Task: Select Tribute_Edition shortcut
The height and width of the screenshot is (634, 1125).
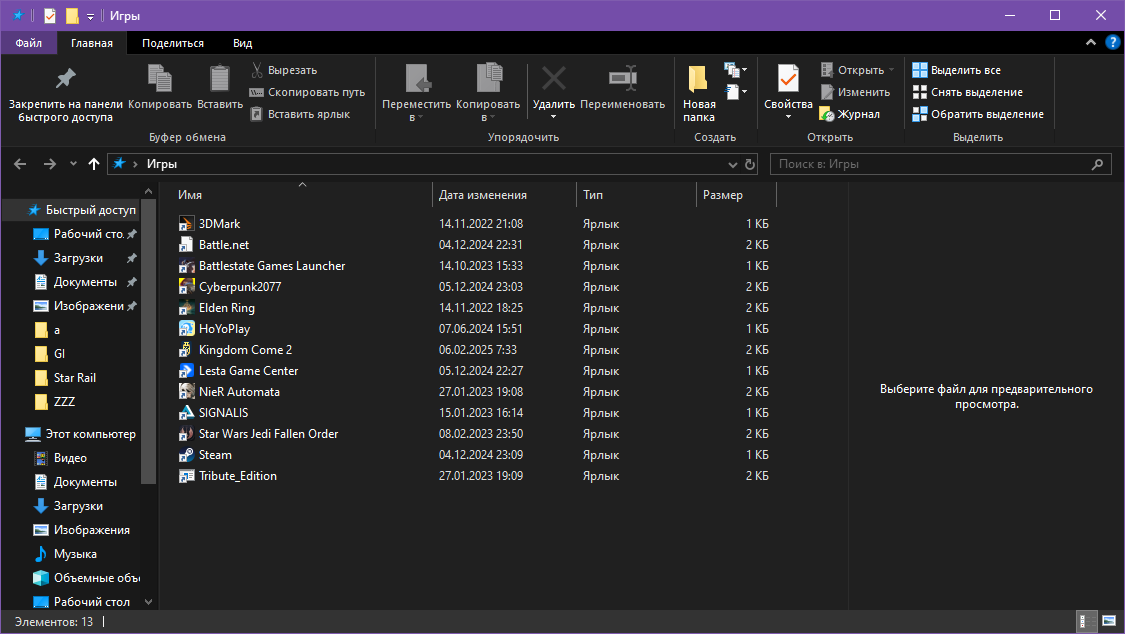Action: [237, 476]
